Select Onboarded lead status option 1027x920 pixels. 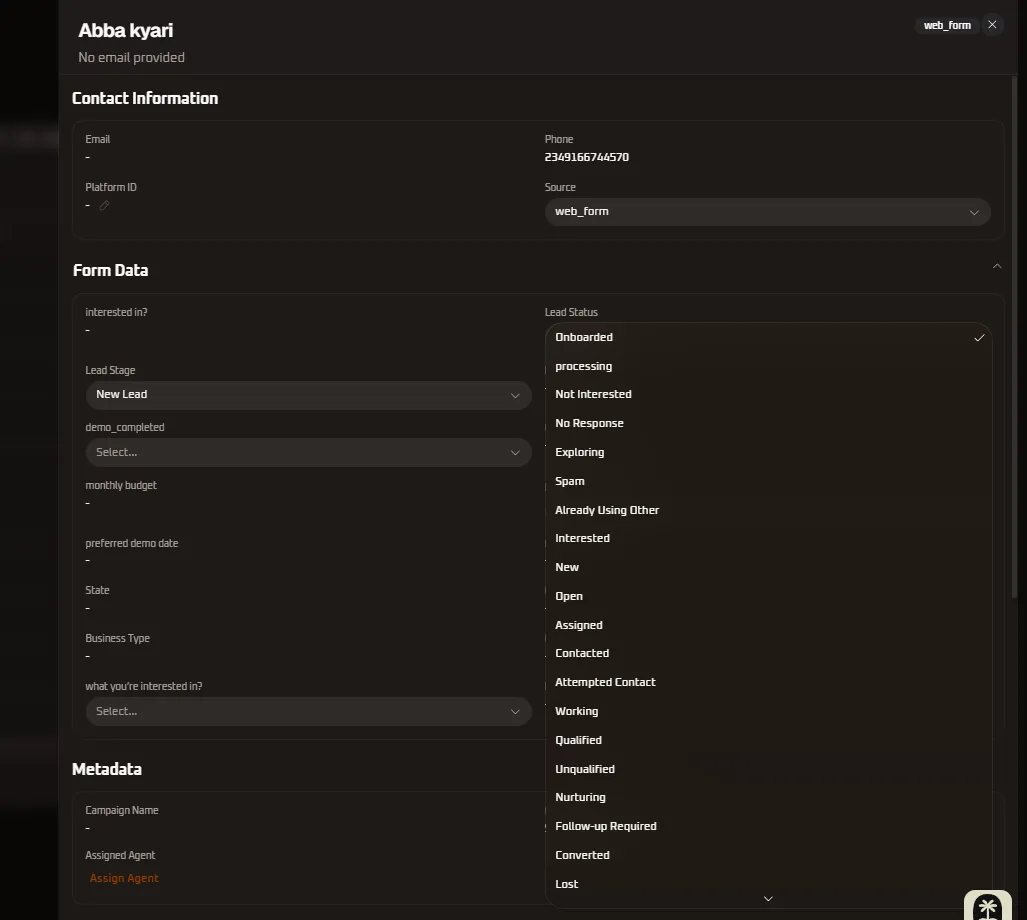click(768, 337)
